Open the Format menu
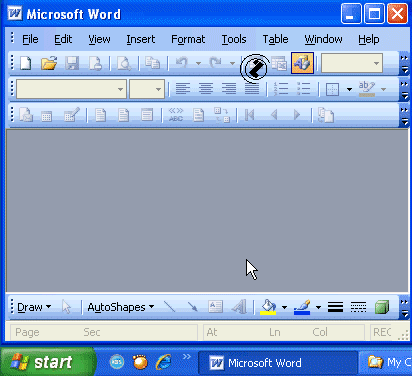412x376 pixels. [x=188, y=39]
